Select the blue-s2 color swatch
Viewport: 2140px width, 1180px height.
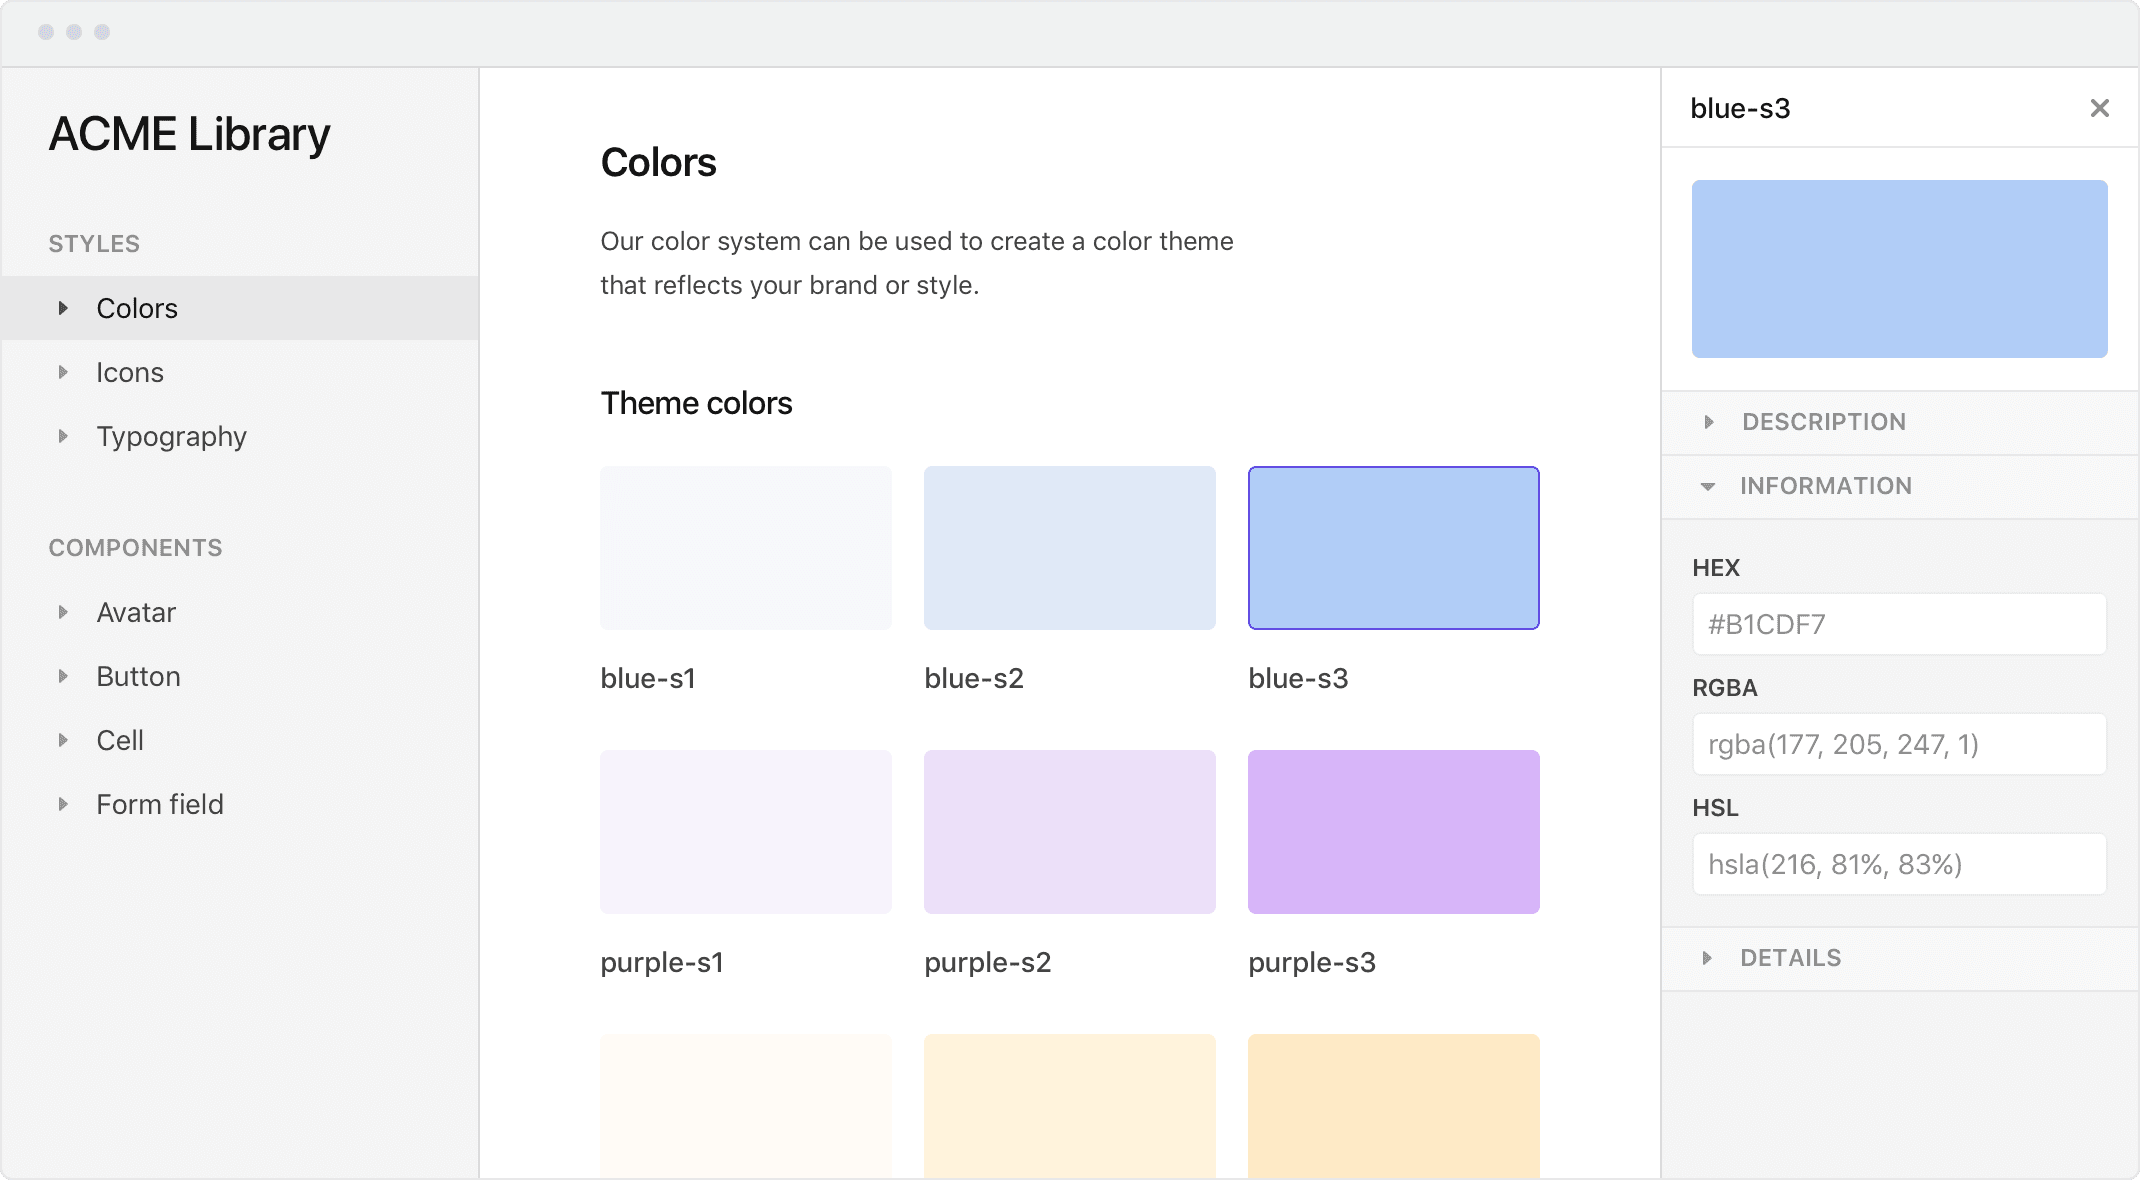point(1069,548)
